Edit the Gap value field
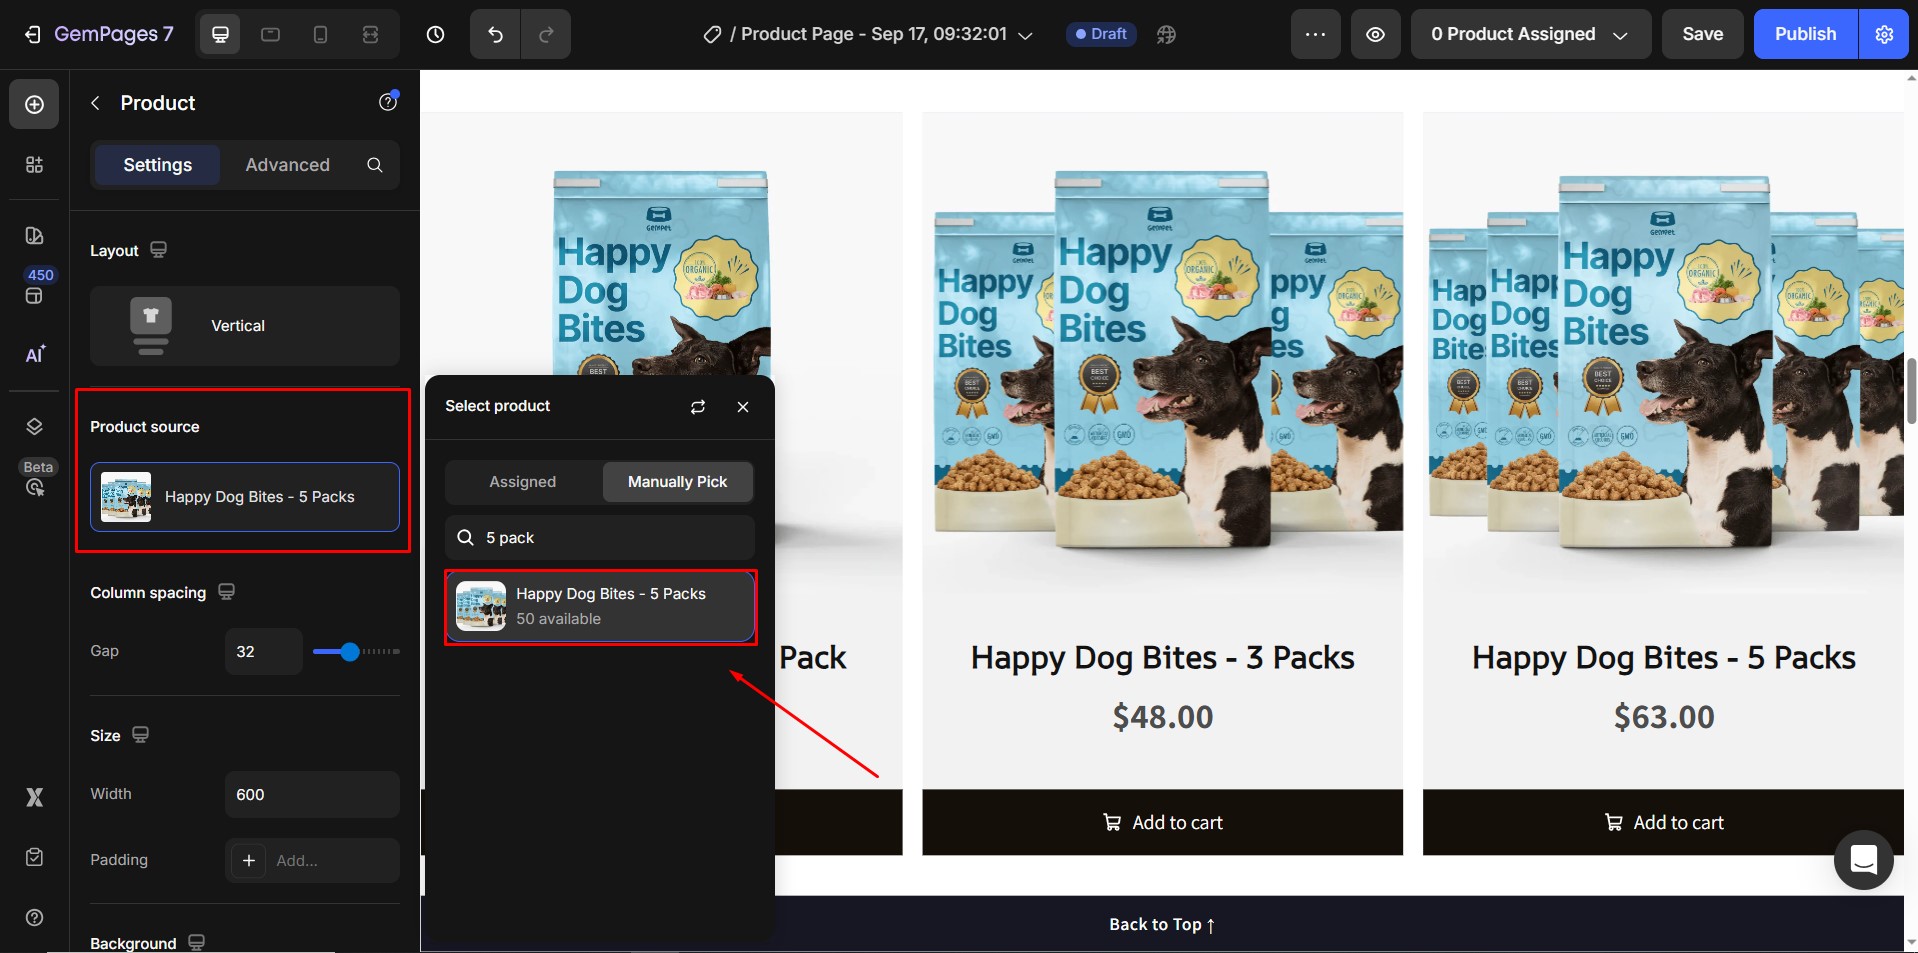This screenshot has width=1918, height=953. click(x=263, y=652)
